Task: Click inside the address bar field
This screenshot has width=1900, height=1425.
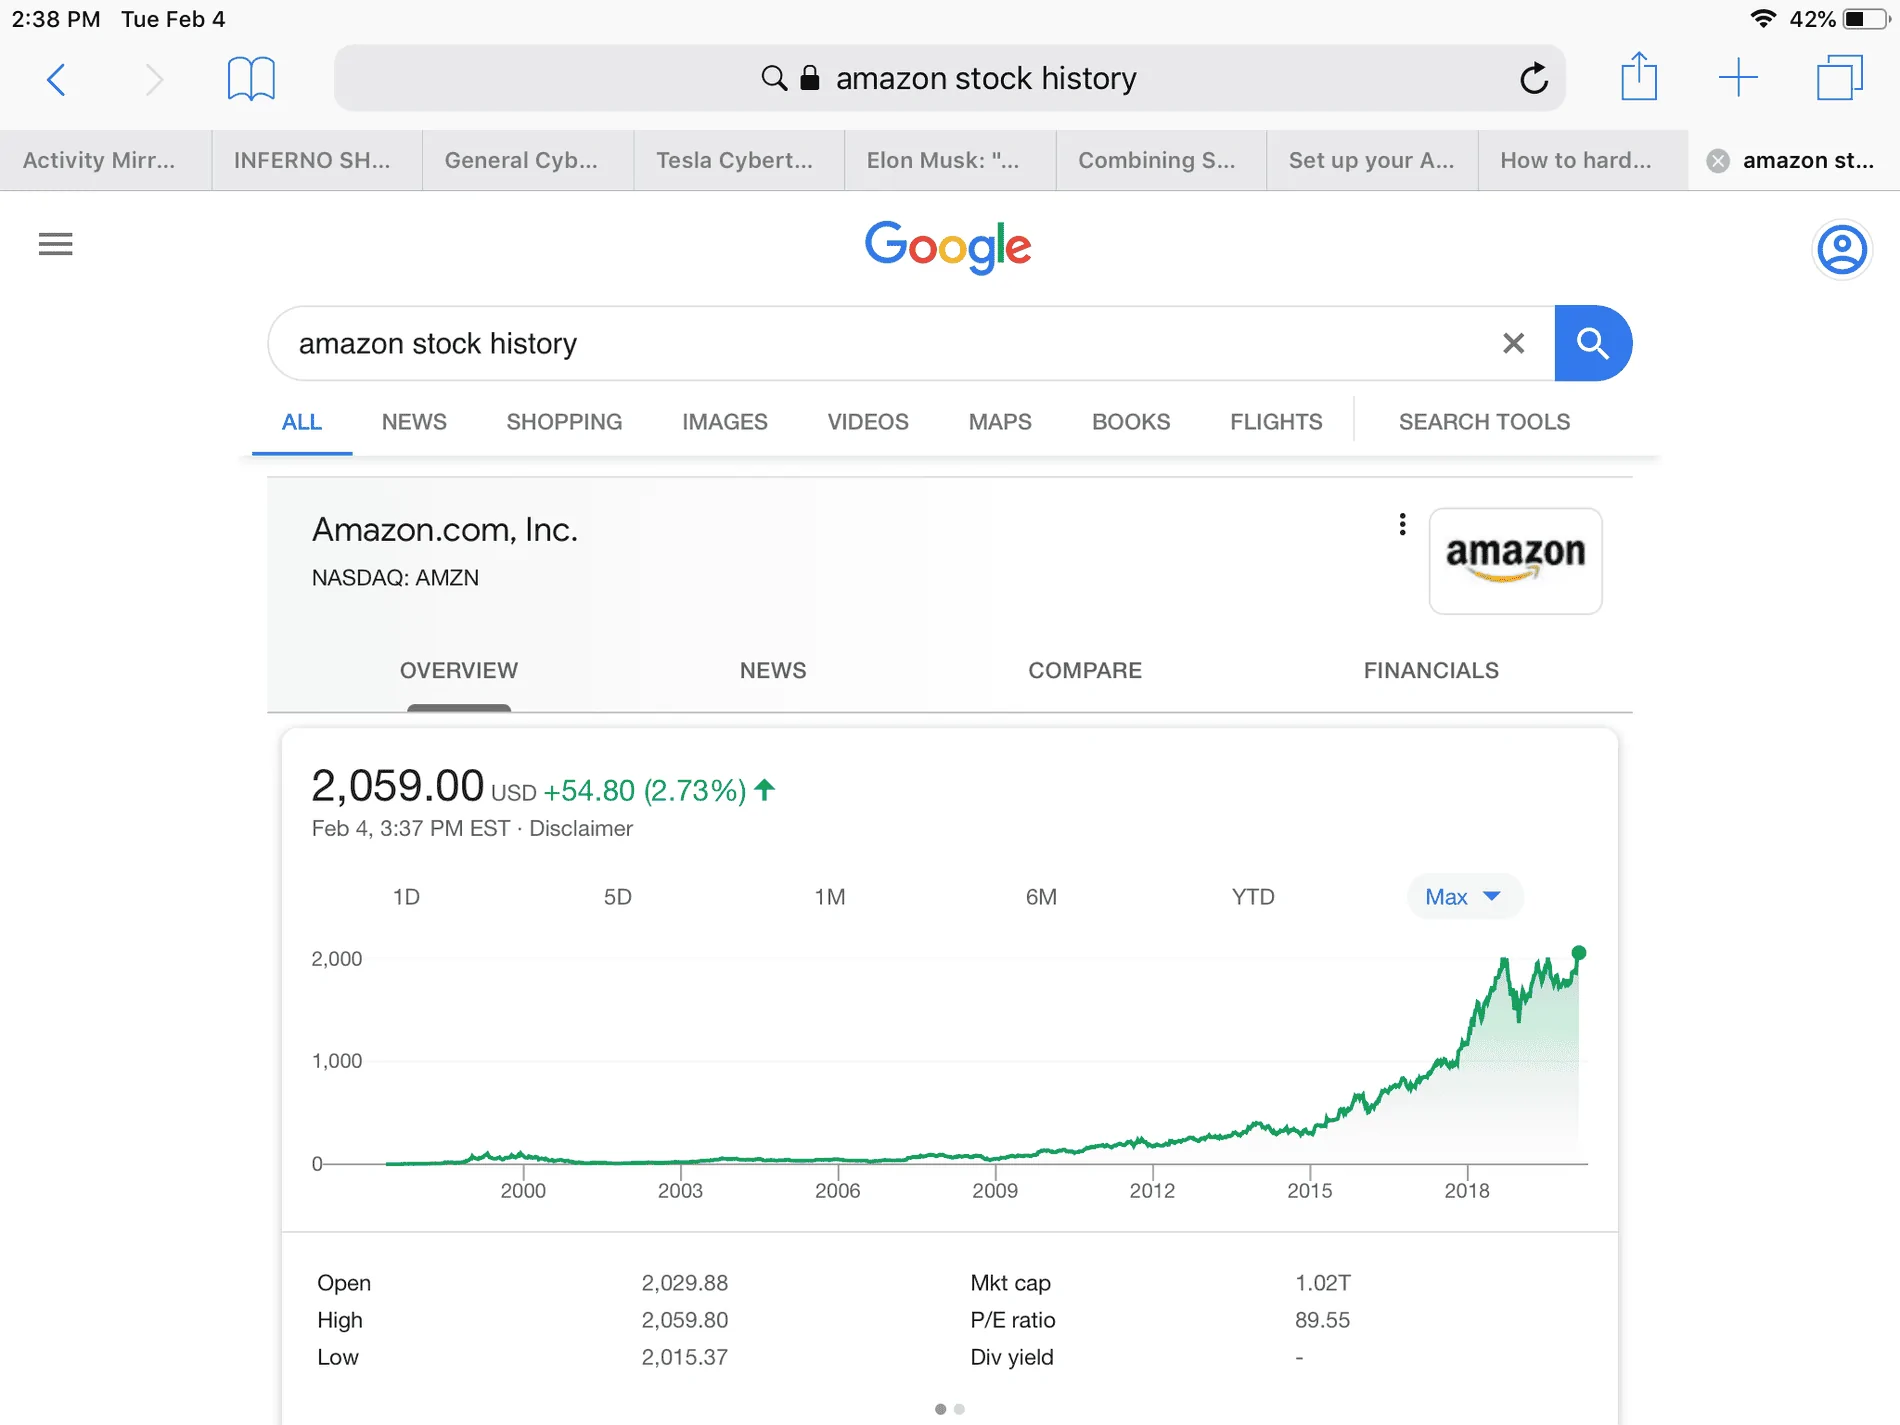Action: point(1000,77)
